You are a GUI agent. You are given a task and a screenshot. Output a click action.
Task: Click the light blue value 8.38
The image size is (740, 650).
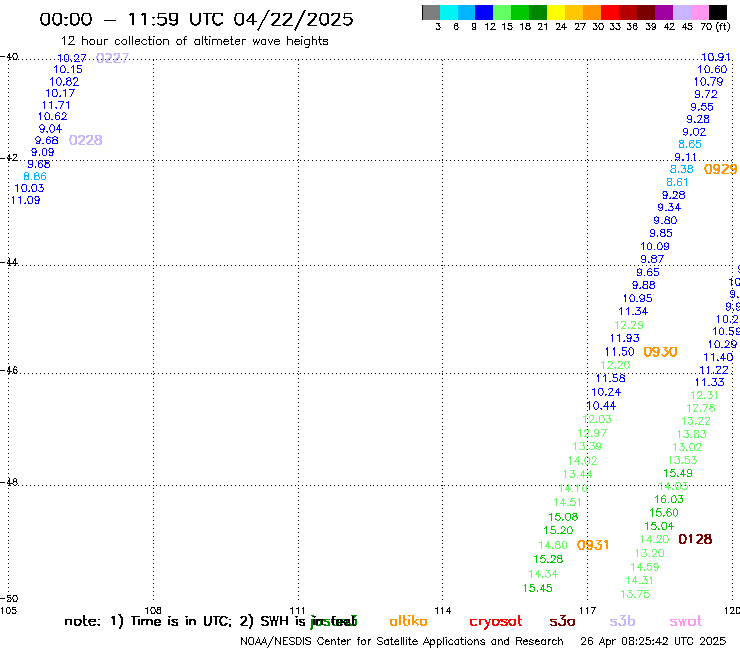coord(681,169)
